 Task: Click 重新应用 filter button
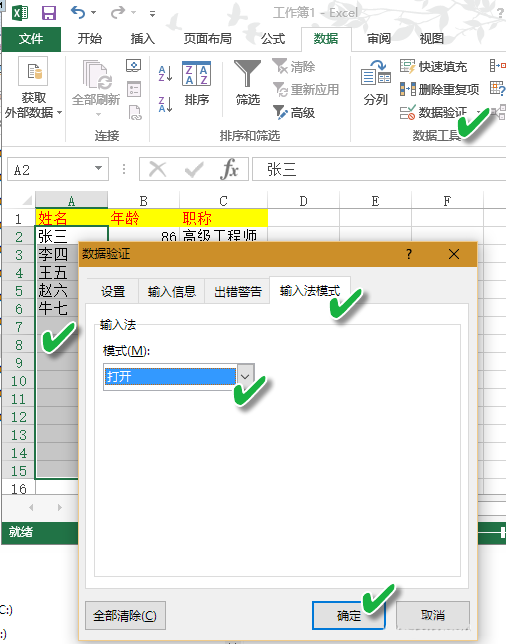point(306,89)
